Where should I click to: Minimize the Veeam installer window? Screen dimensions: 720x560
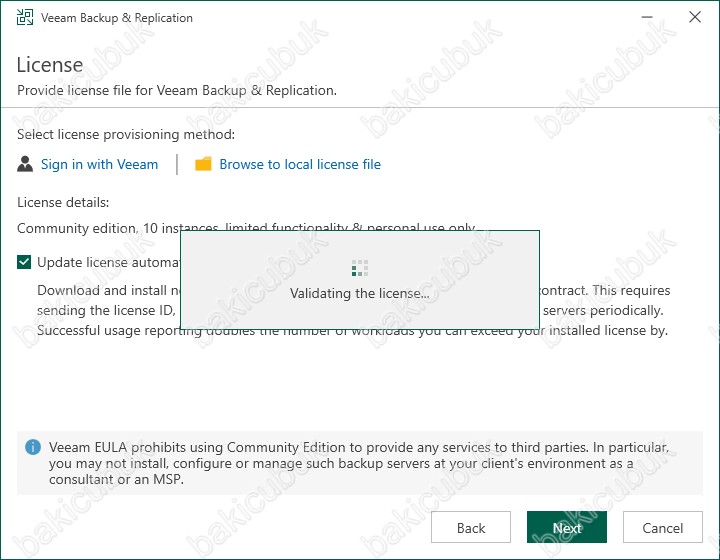coord(647,17)
